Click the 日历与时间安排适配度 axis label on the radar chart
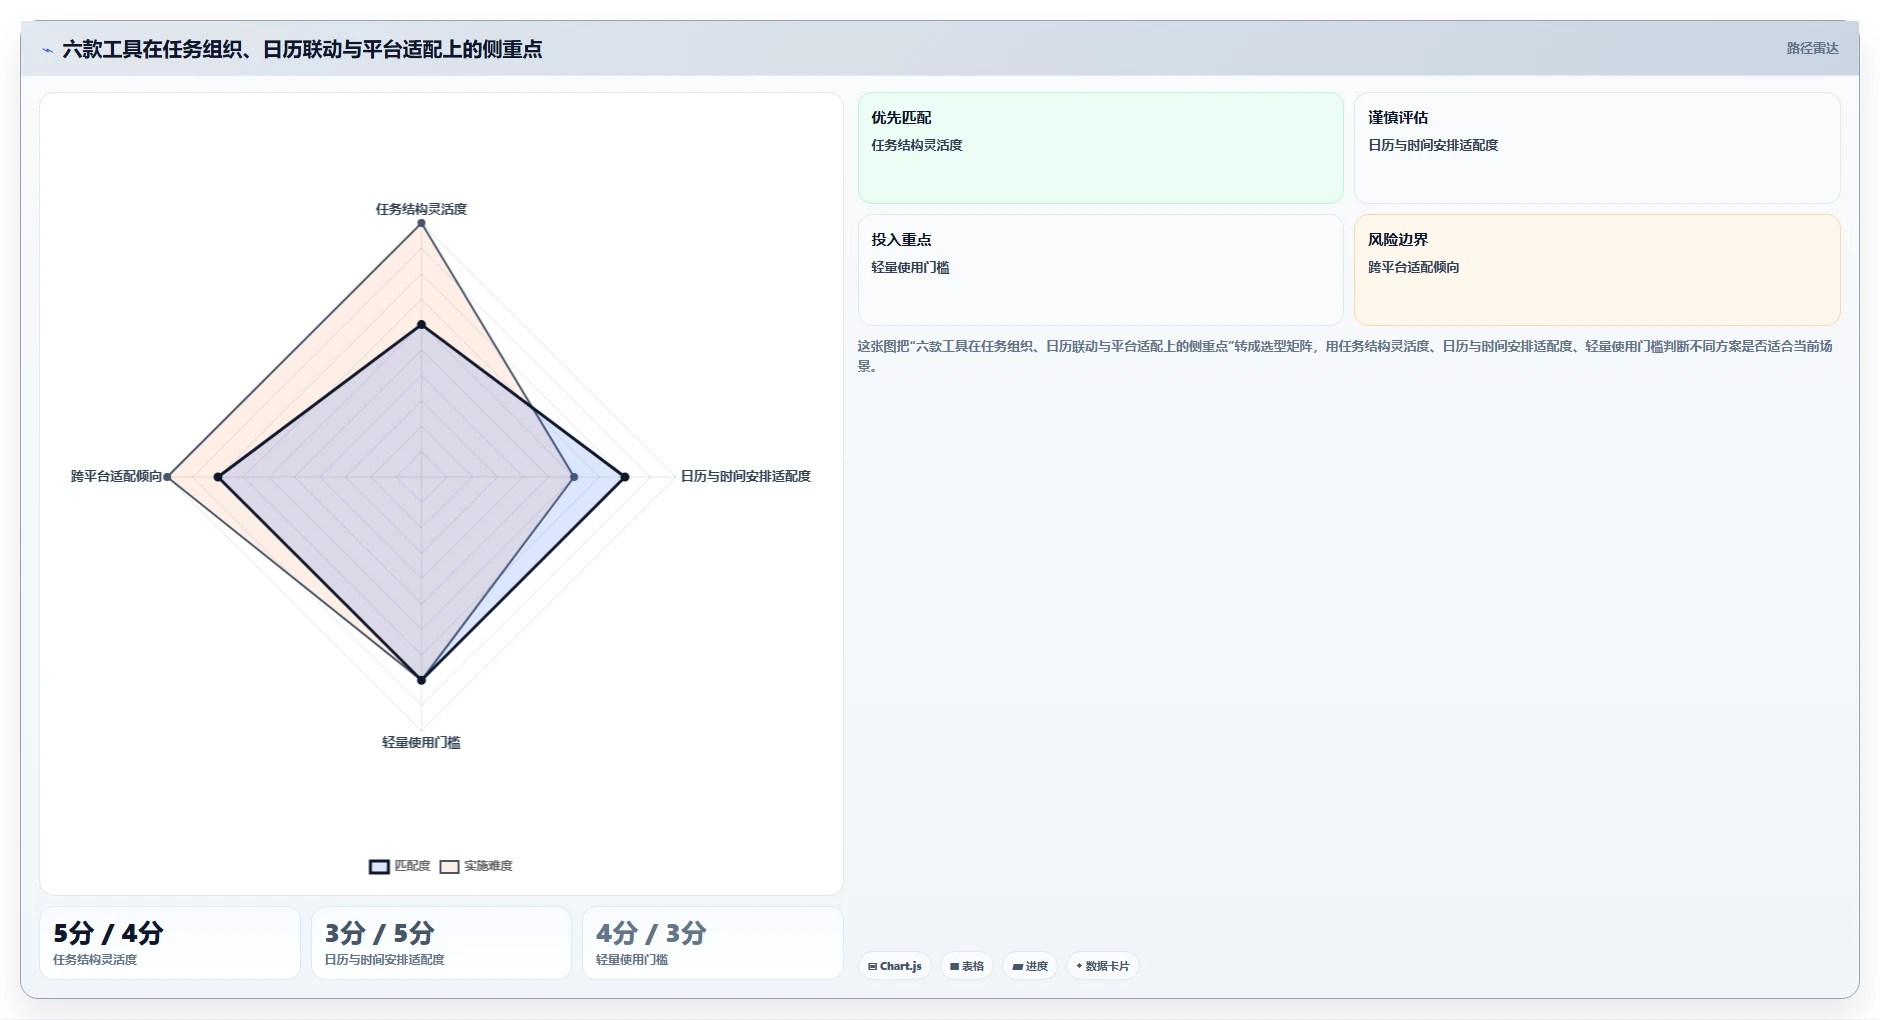The width and height of the screenshot is (1880, 1020). coord(746,476)
